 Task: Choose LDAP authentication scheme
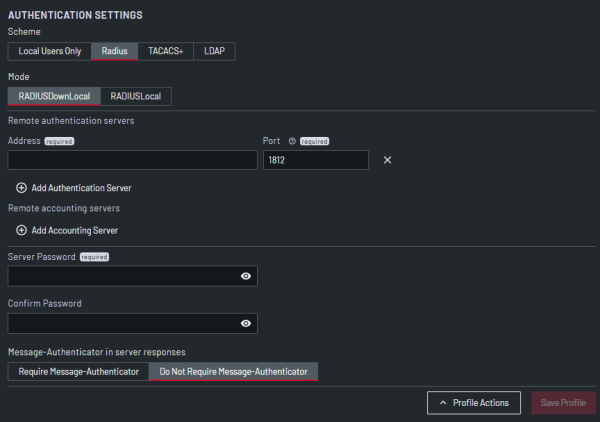215,51
